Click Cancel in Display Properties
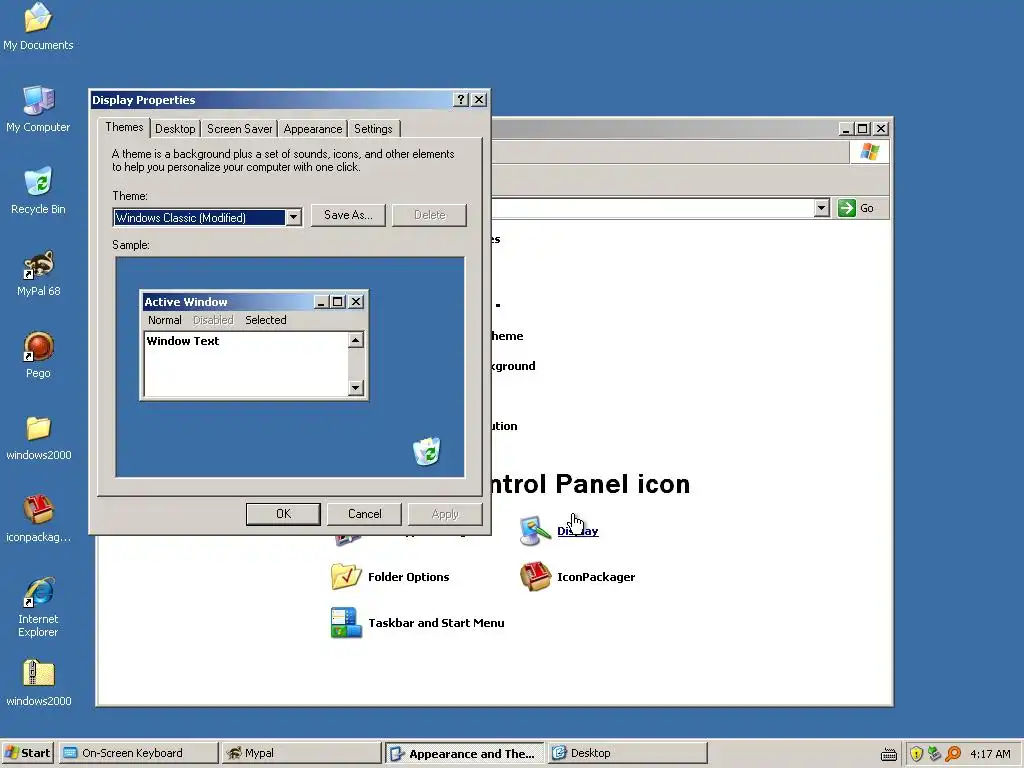 click(364, 514)
